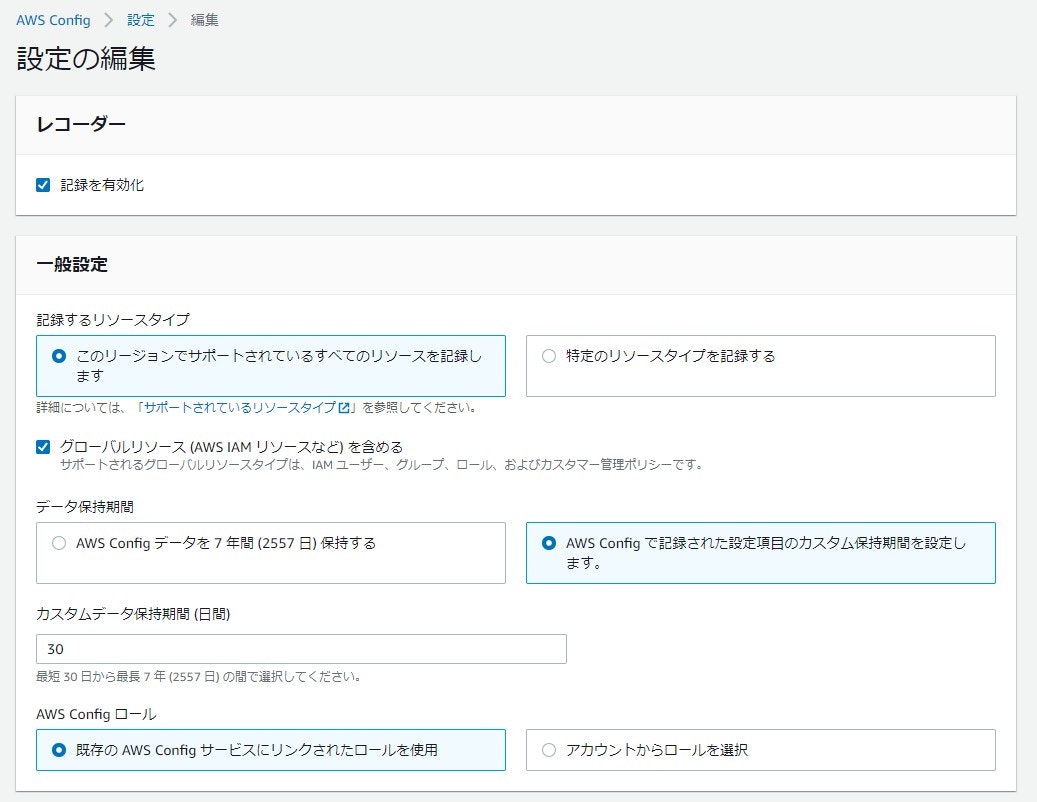Select the radio for recording all supported resources
This screenshot has width=1037, height=802.
click(59, 356)
